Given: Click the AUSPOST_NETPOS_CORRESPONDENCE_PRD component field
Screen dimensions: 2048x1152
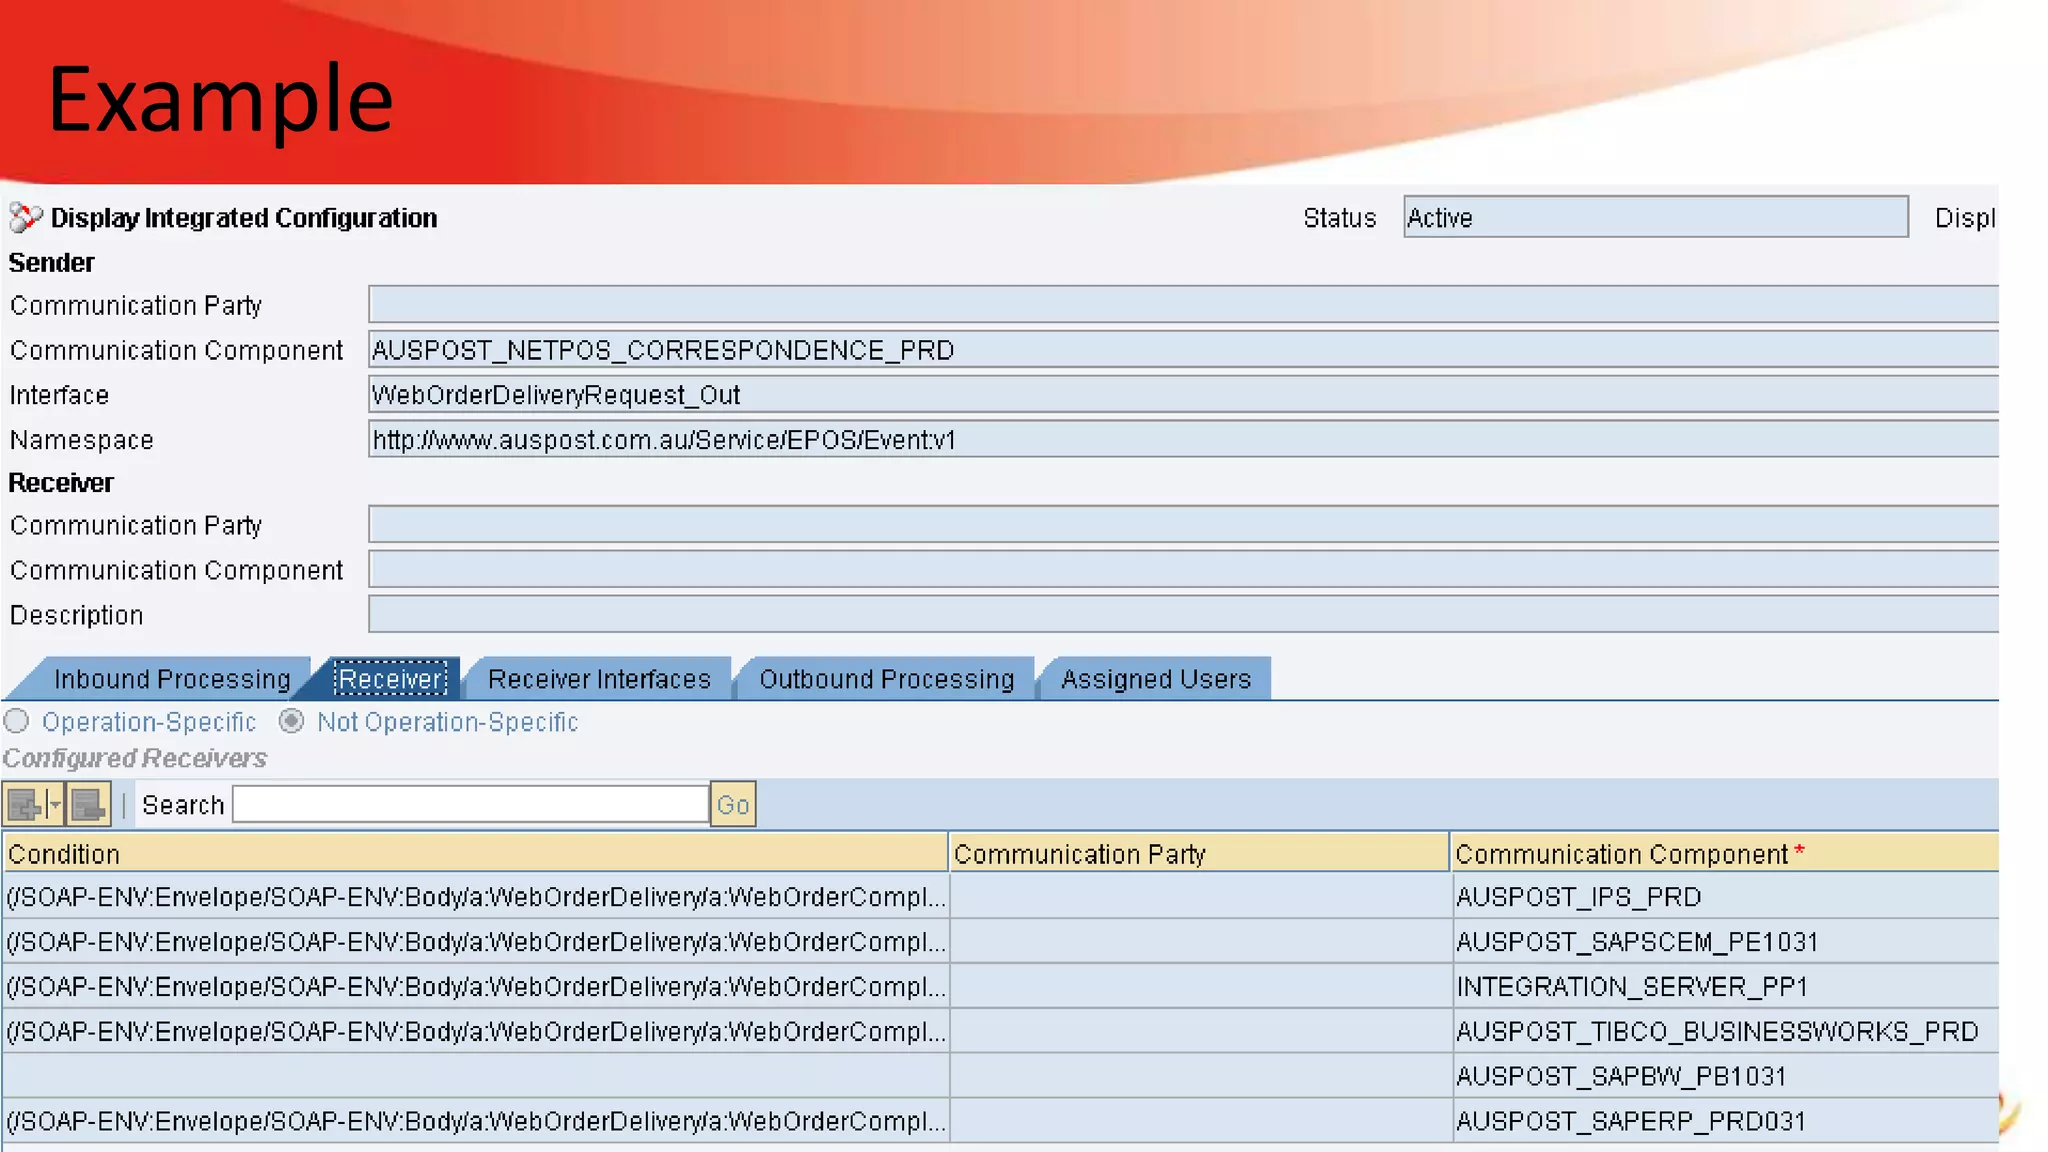Looking at the screenshot, I should (1183, 350).
